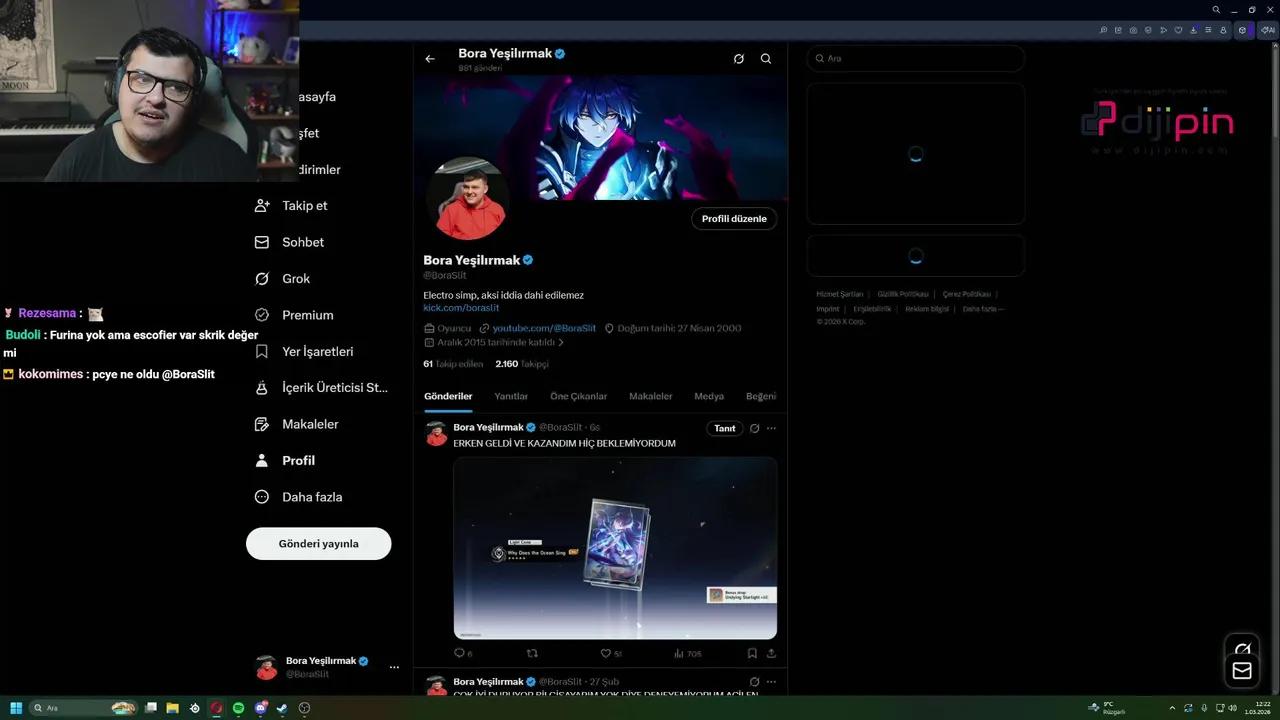1280x720 pixels.
Task: Click repost icon on first post
Action: coord(532,653)
